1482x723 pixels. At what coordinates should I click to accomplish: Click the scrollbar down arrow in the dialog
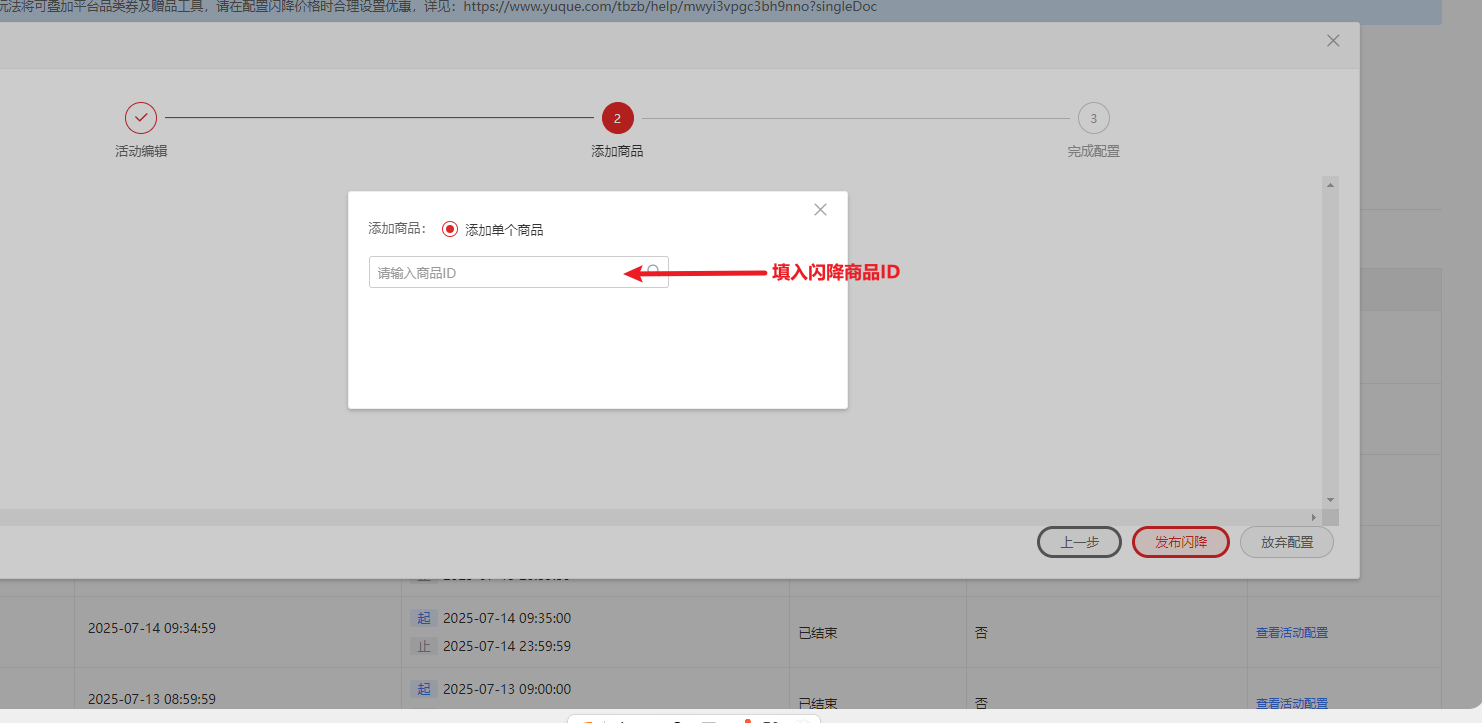point(1330,499)
